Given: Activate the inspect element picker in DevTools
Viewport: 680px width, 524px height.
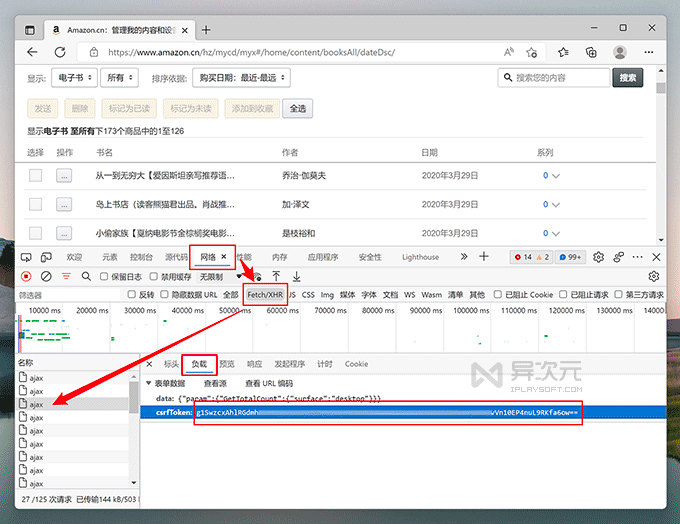Looking at the screenshot, I should (x=26, y=257).
